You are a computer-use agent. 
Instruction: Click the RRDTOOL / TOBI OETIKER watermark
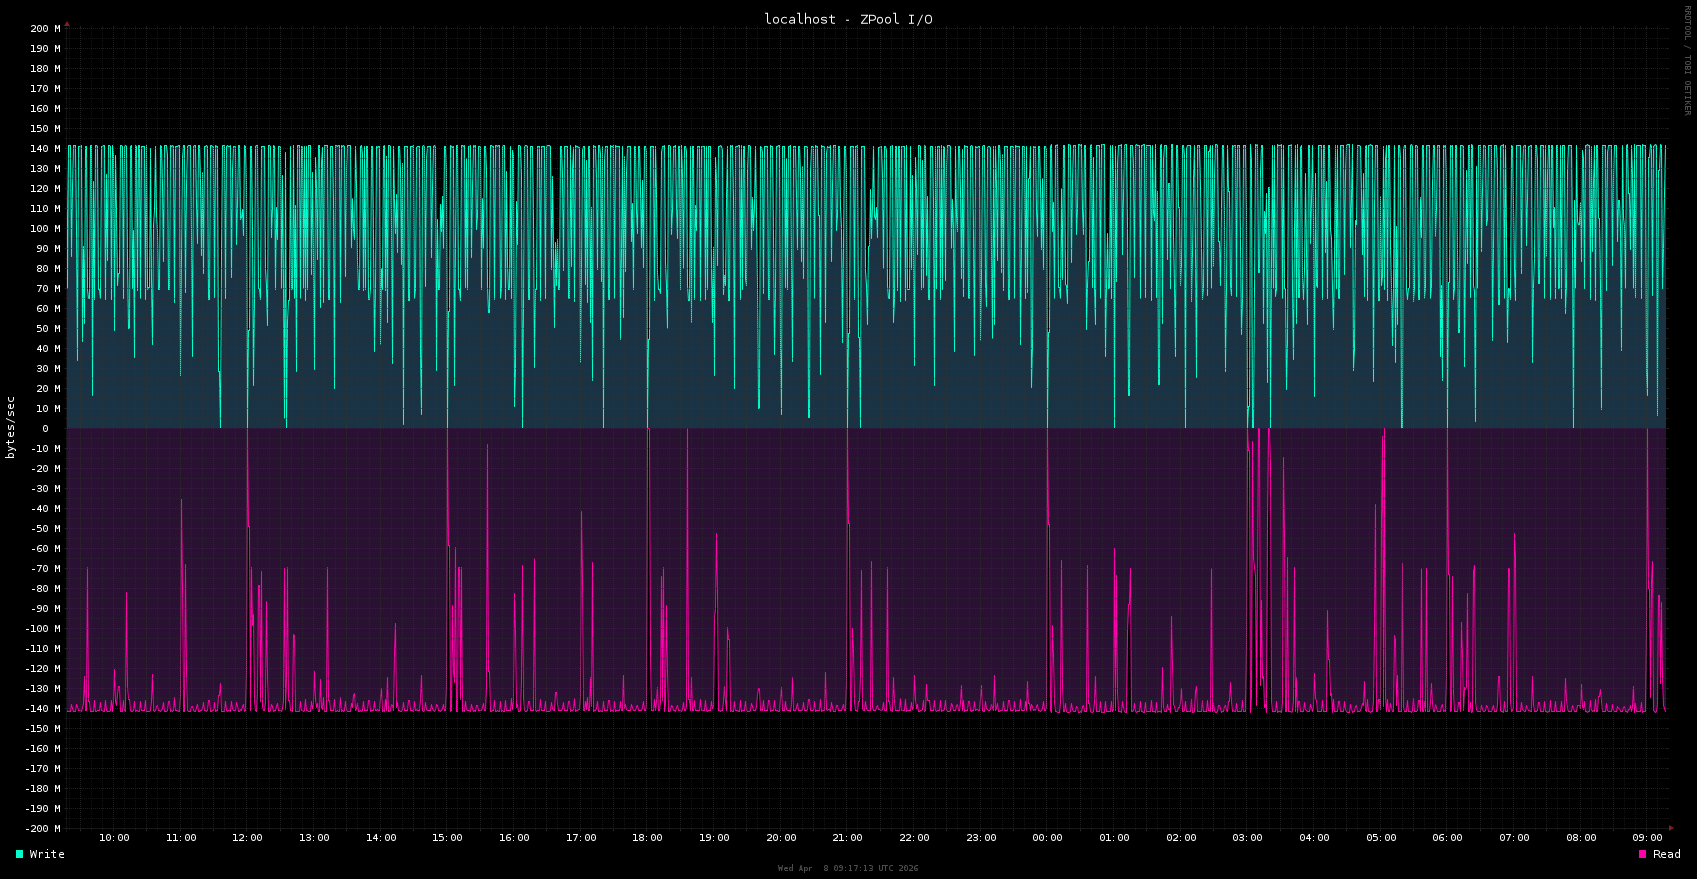1687,60
